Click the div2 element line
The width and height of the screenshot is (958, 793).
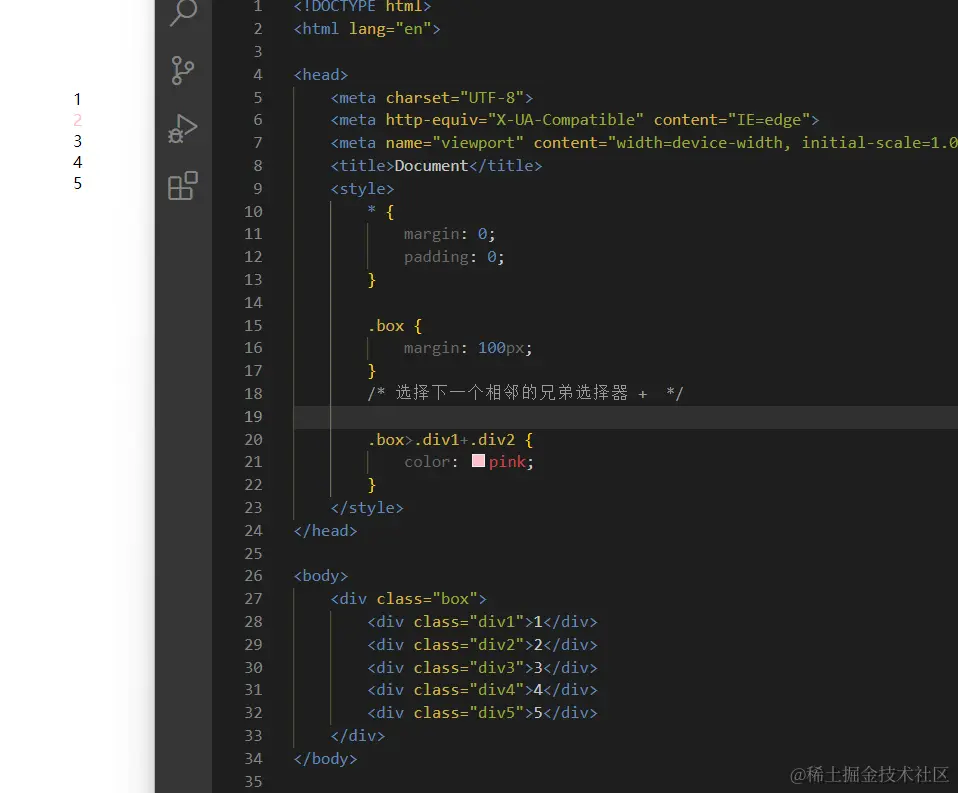click(483, 645)
